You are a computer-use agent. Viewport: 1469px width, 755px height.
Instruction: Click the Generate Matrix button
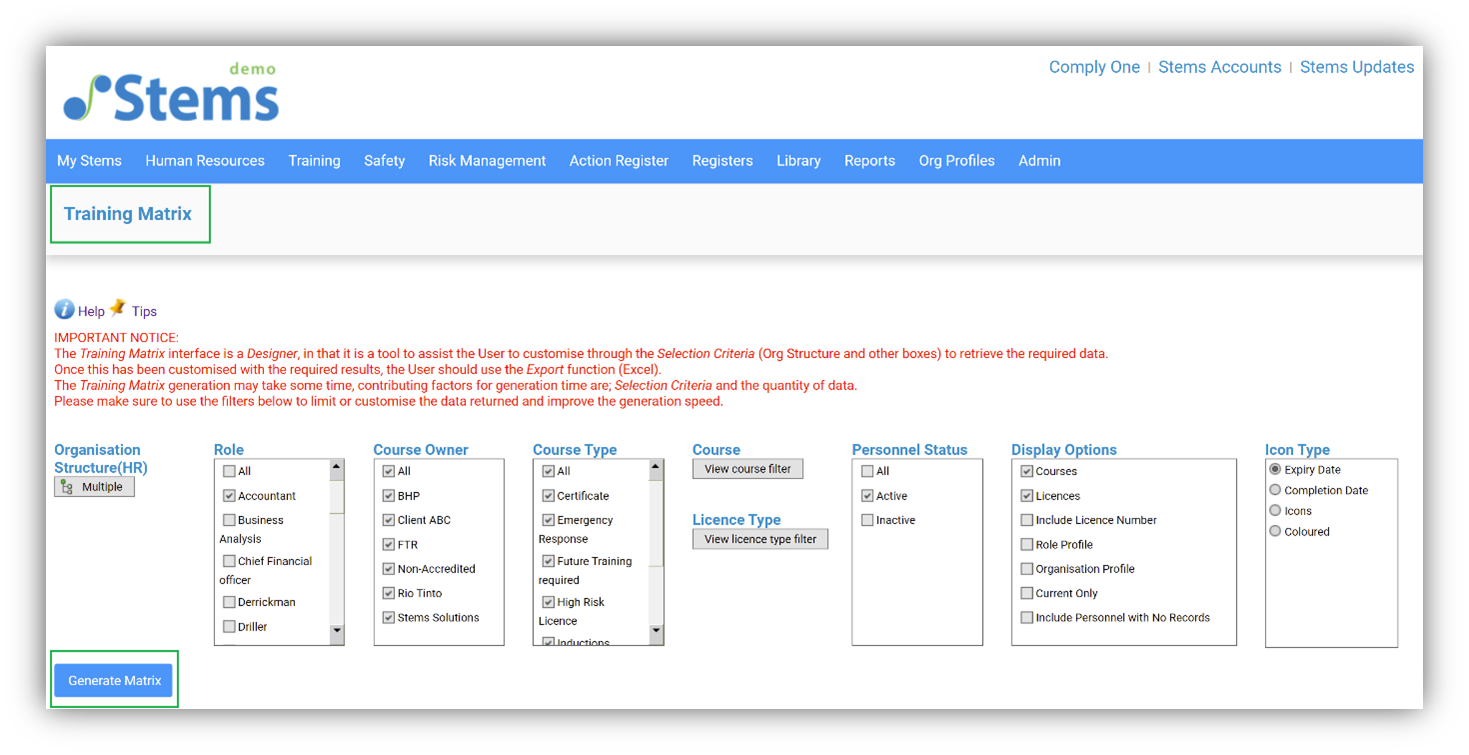114,681
